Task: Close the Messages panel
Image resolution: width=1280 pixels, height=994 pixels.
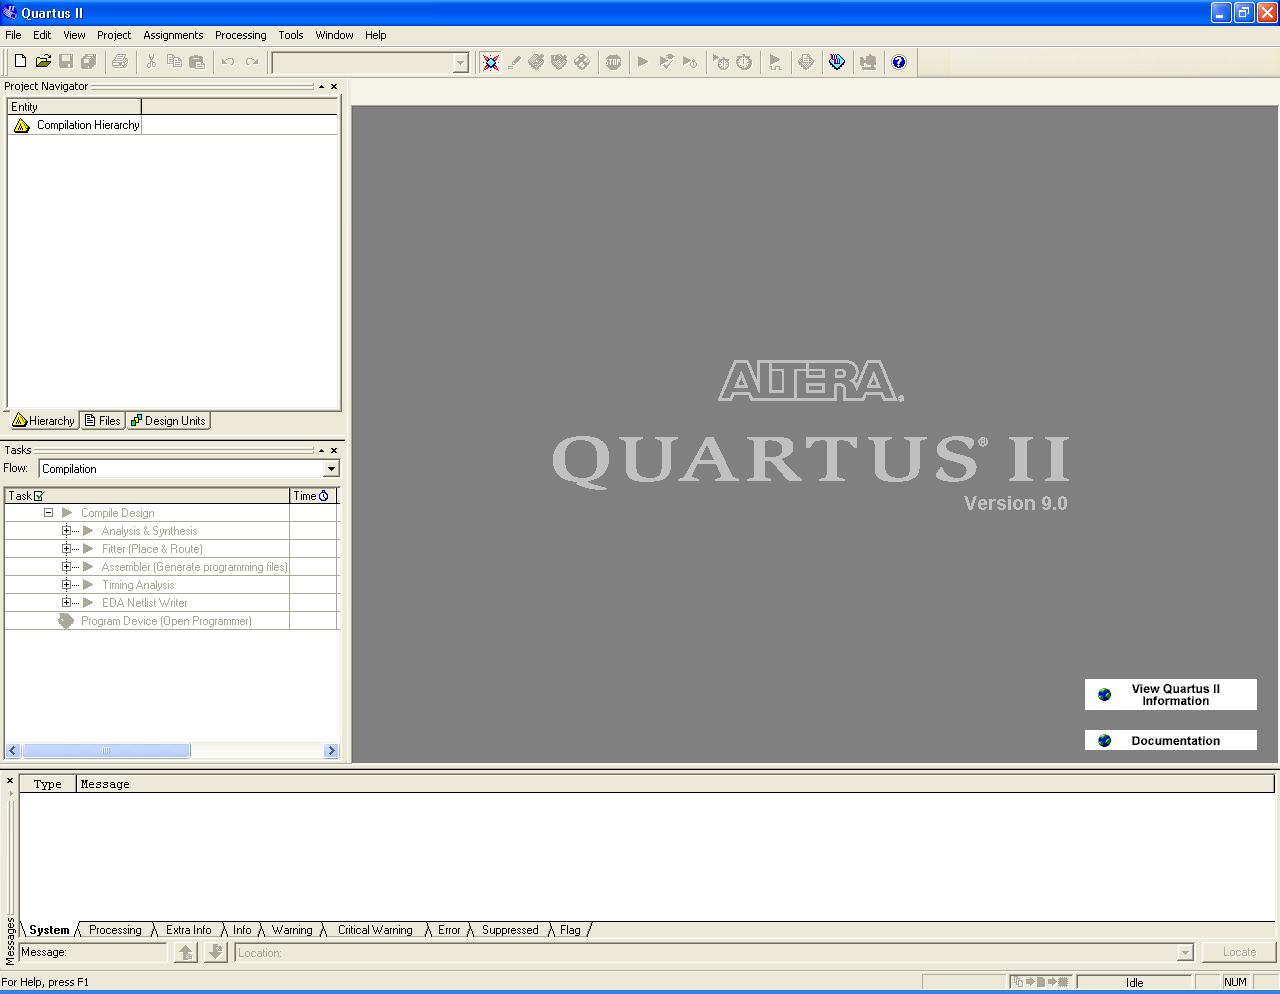Action: 10,781
